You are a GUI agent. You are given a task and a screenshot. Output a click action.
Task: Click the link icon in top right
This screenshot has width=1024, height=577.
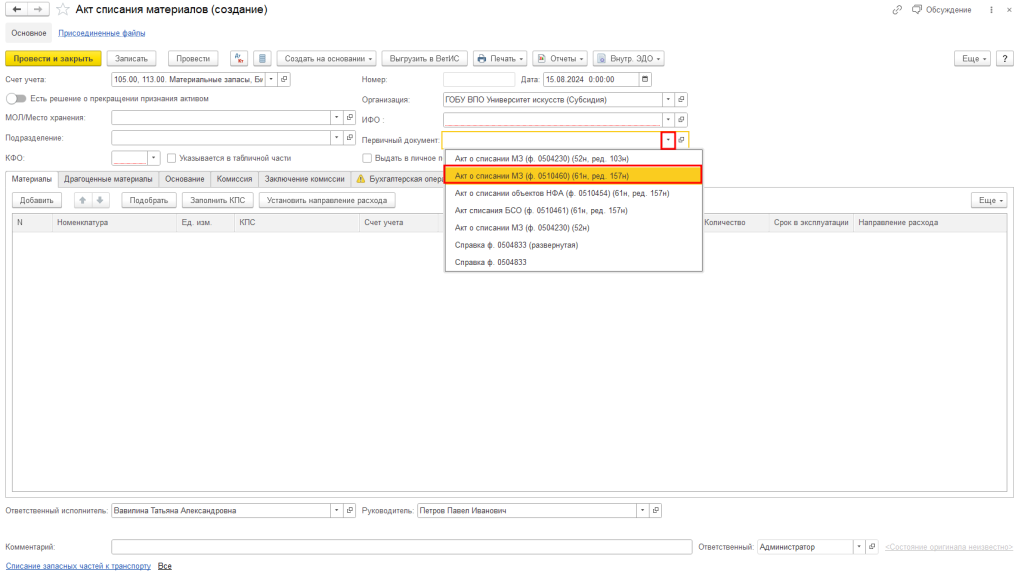point(897,9)
